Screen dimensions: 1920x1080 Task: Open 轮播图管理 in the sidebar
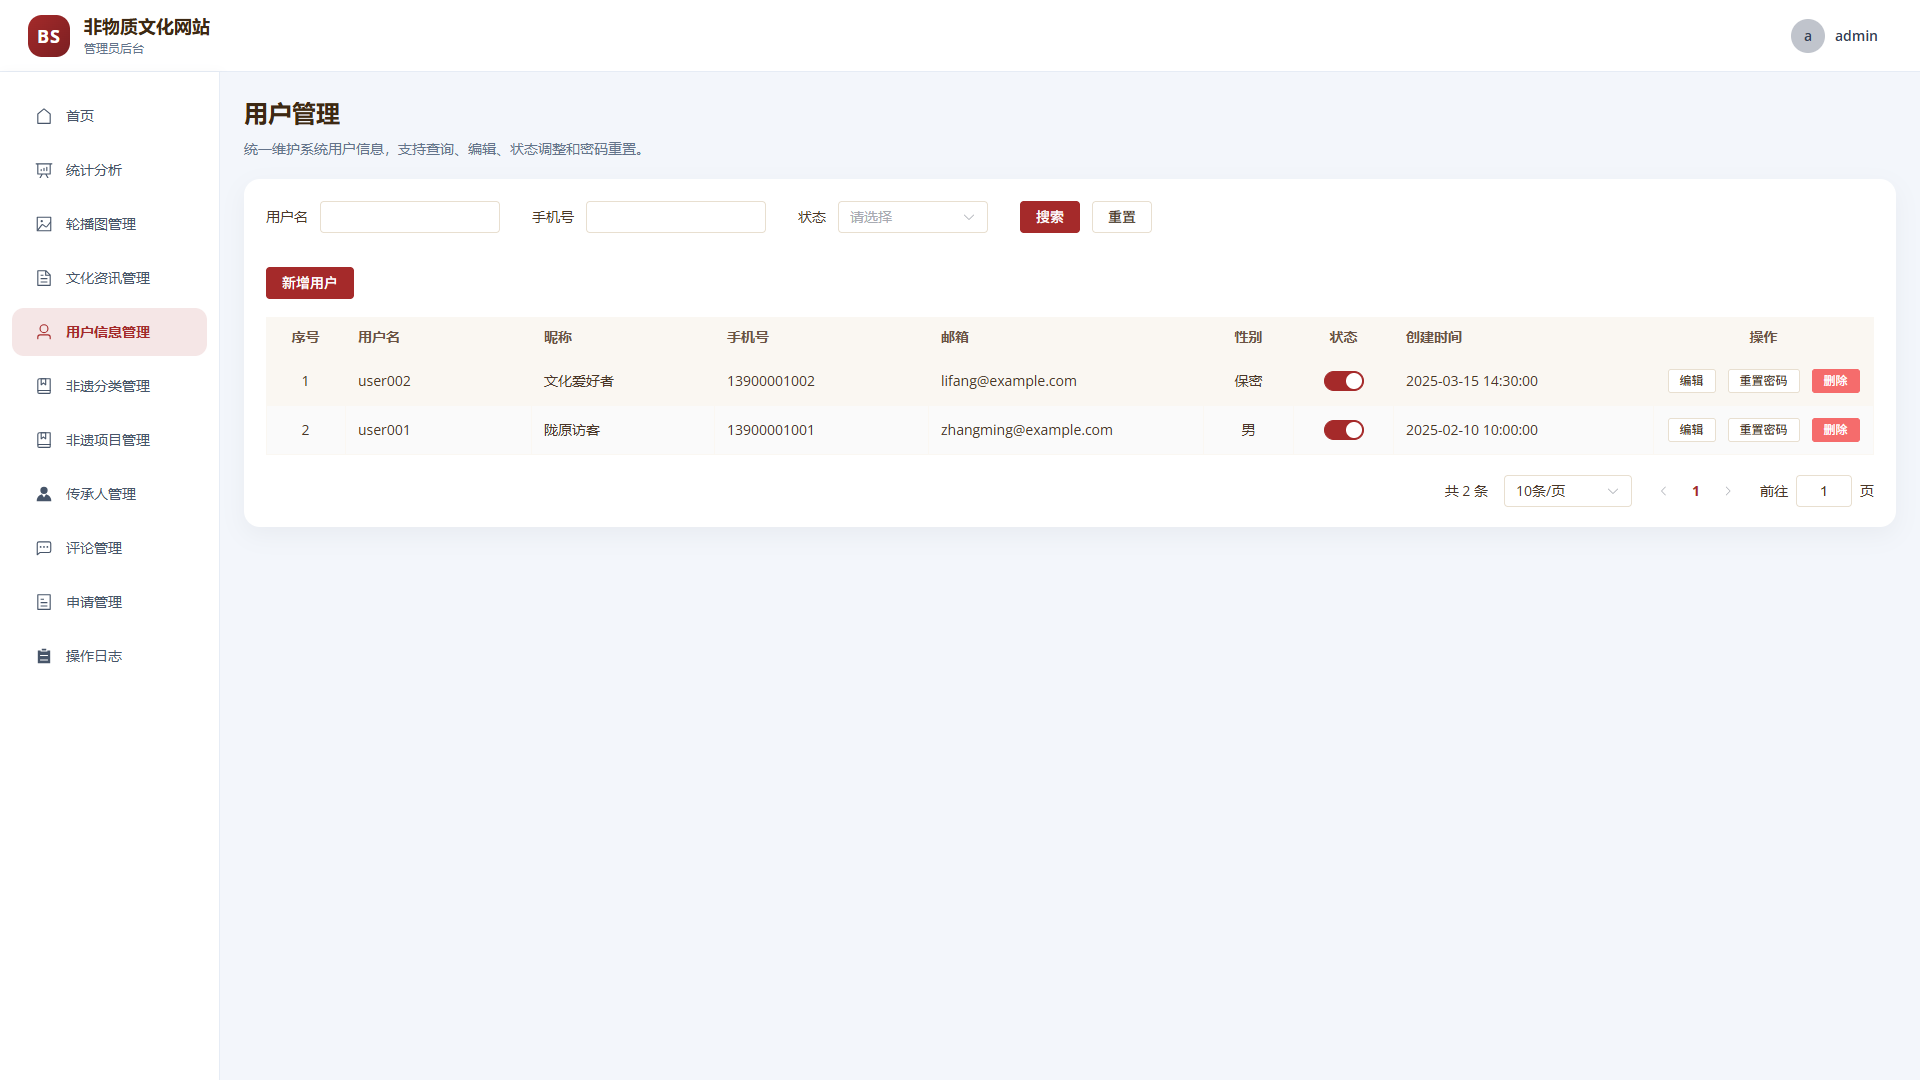coord(109,224)
